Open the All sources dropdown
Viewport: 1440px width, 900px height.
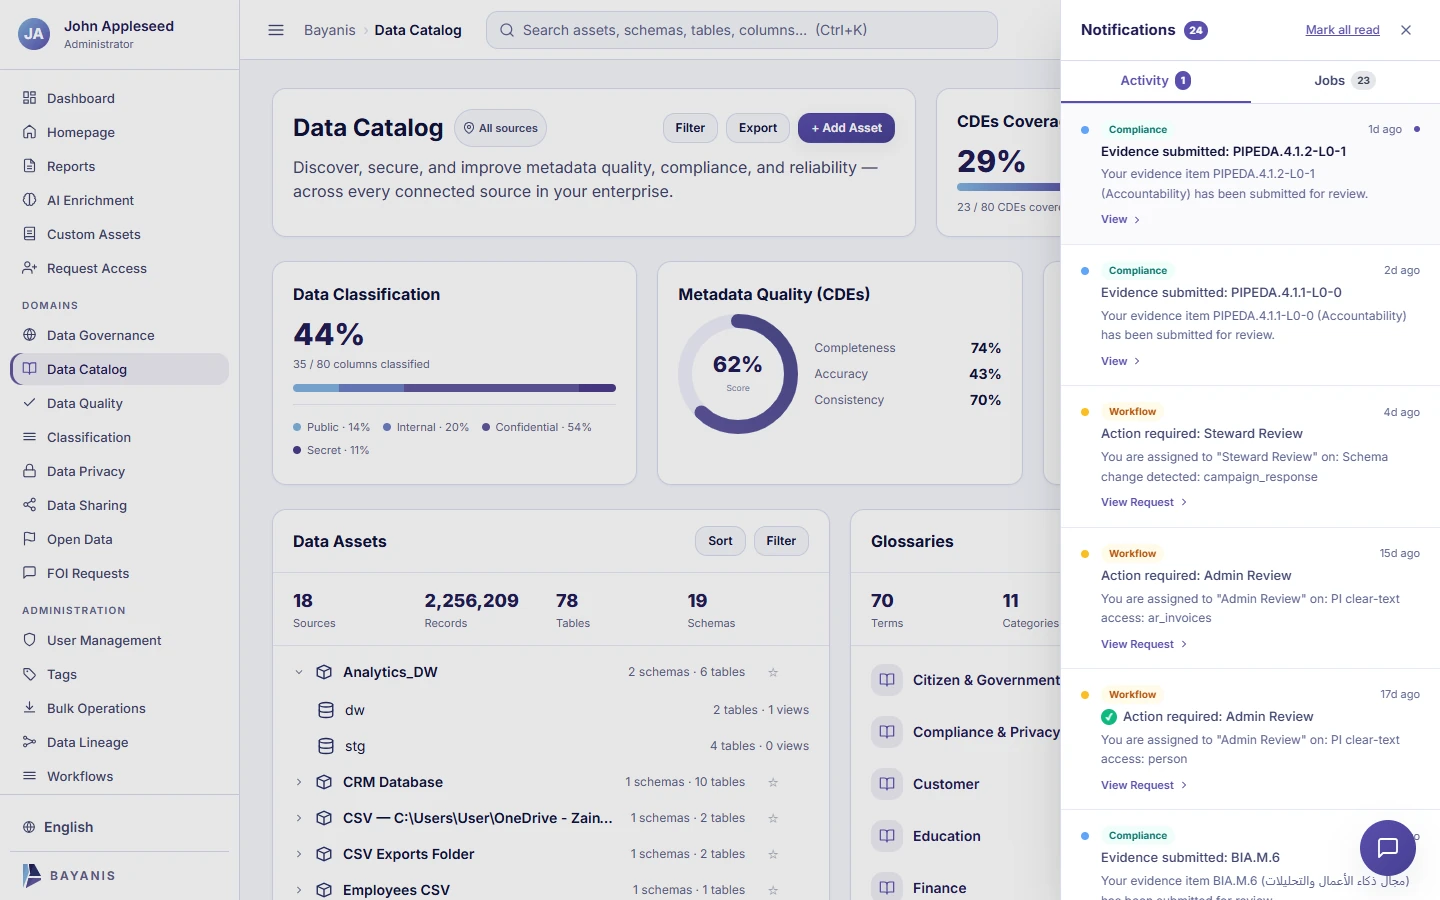[x=500, y=128]
